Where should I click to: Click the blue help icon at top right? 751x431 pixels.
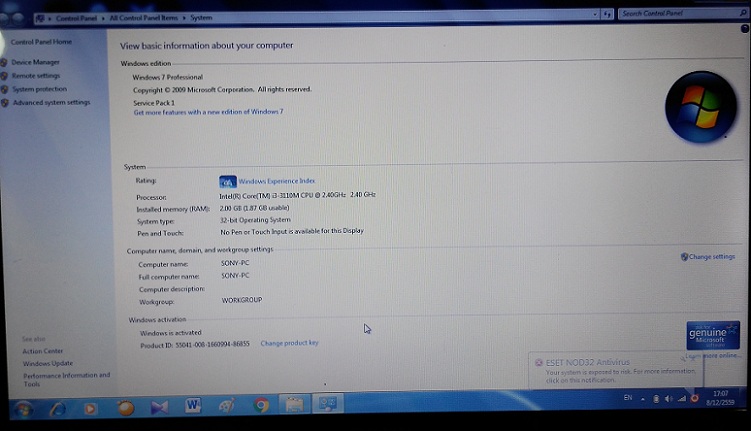pyautogui.click(x=745, y=29)
